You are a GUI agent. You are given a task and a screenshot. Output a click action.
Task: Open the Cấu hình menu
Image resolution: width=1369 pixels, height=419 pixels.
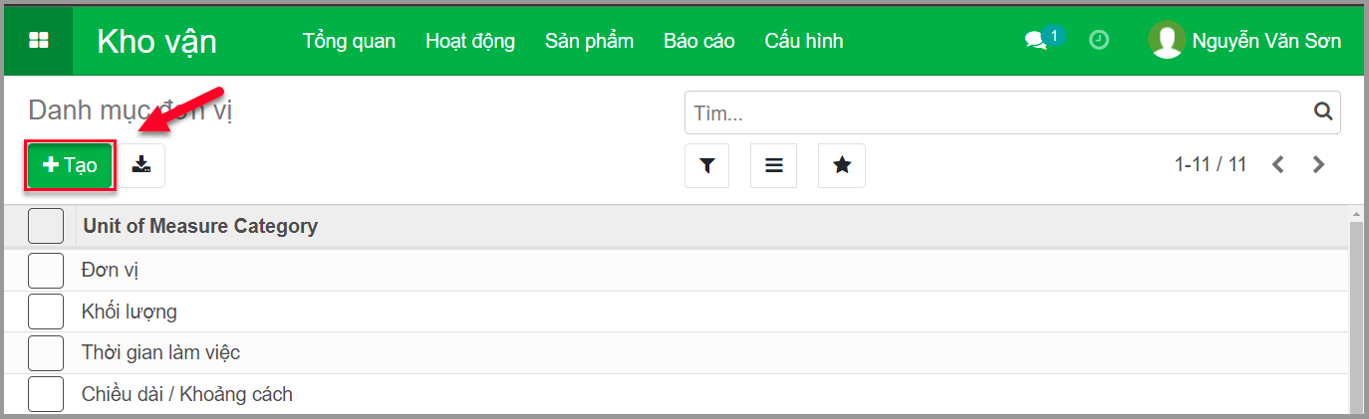pyautogui.click(x=803, y=41)
